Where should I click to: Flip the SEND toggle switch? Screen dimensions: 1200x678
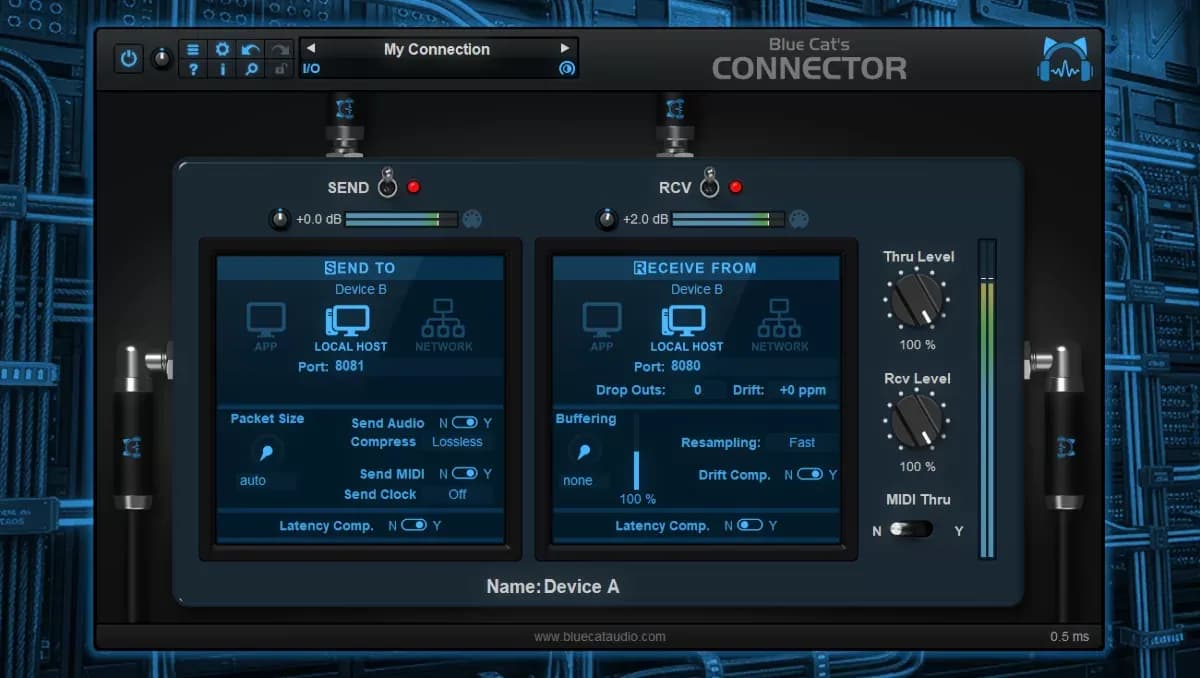[x=387, y=184]
